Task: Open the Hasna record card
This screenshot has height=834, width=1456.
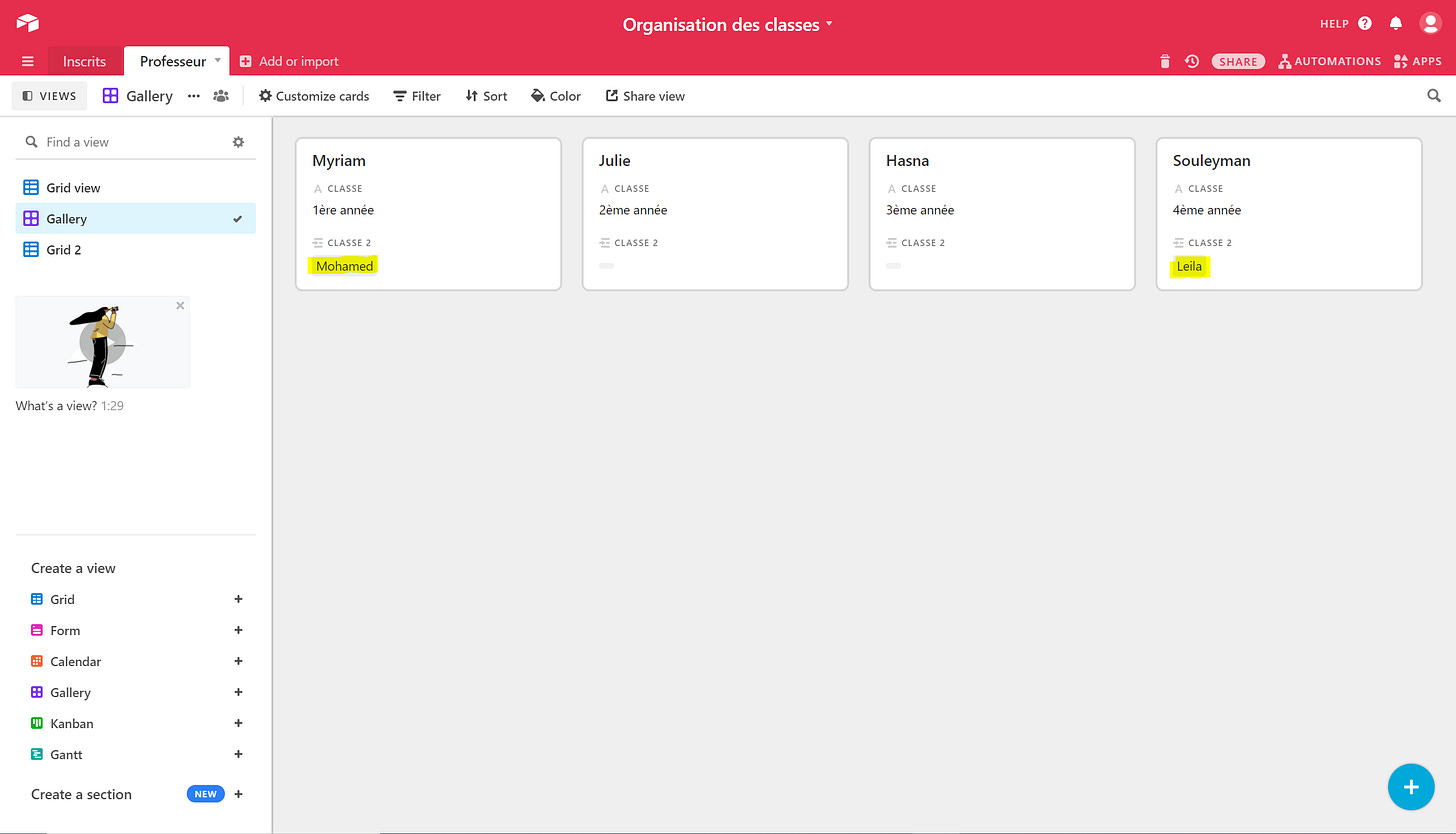Action: pyautogui.click(x=1002, y=214)
